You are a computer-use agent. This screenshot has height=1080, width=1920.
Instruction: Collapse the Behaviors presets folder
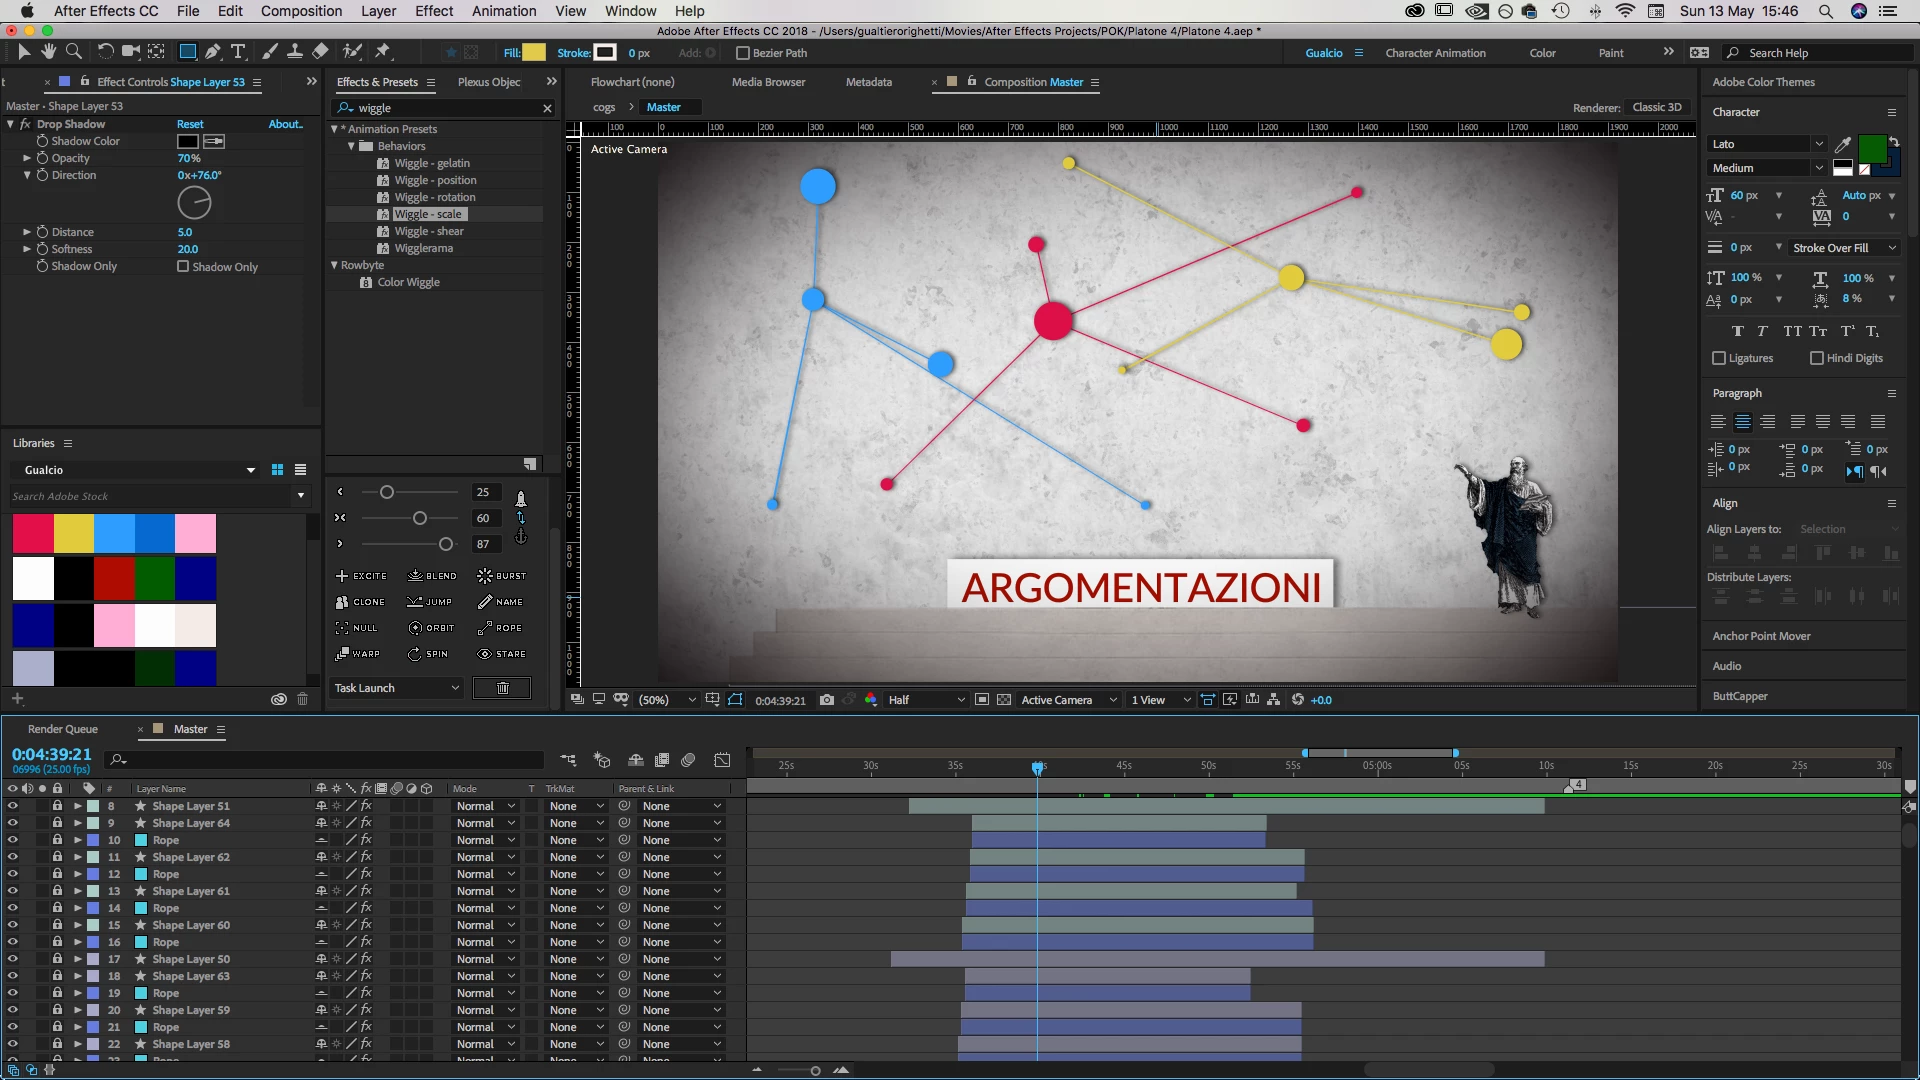351,146
